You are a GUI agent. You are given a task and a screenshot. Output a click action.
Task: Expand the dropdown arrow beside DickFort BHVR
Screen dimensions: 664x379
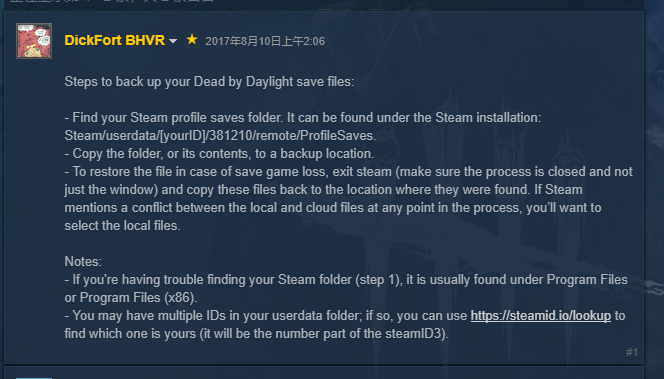pos(173,41)
